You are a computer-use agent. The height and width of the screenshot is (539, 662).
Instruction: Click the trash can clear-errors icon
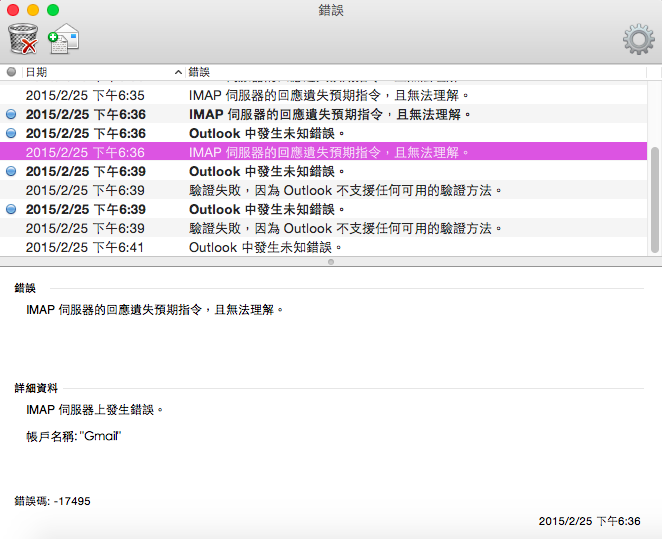point(23,39)
